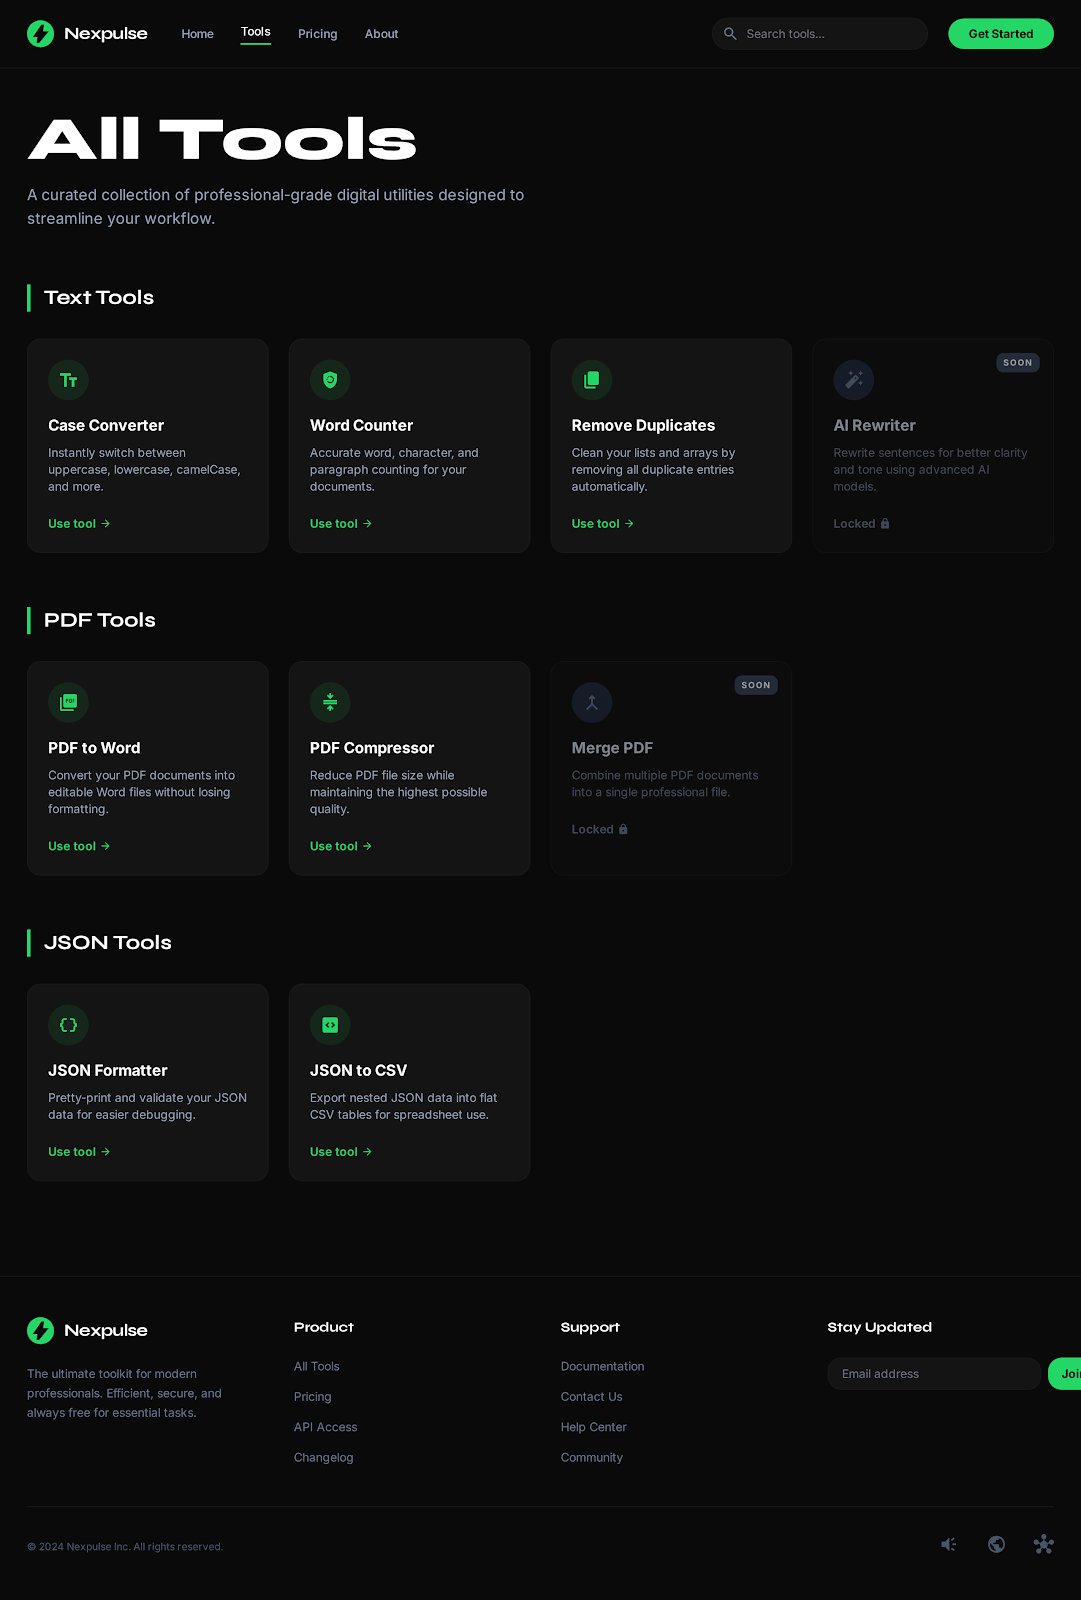The image size is (1081, 1600).
Task: Click the arrow beside JSON to CSV Use tool
Action: (x=367, y=1152)
